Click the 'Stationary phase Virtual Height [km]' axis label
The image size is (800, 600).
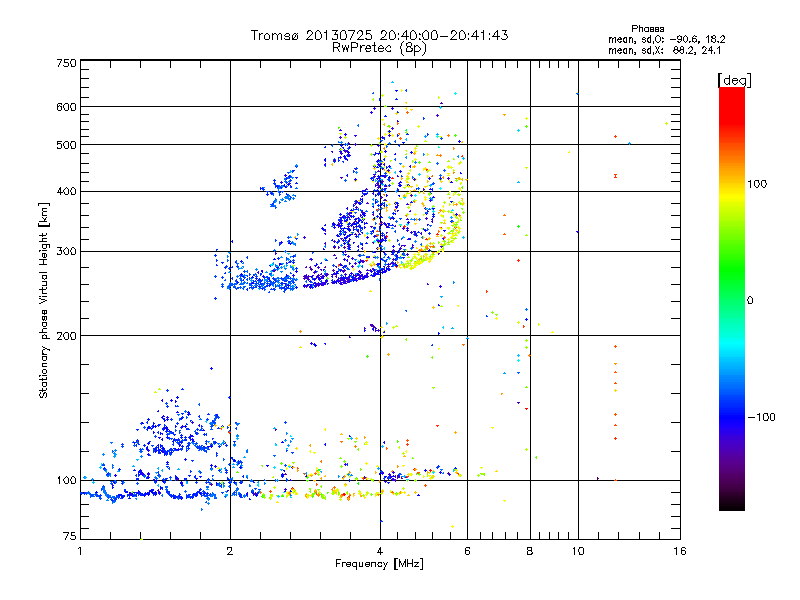coord(44,300)
